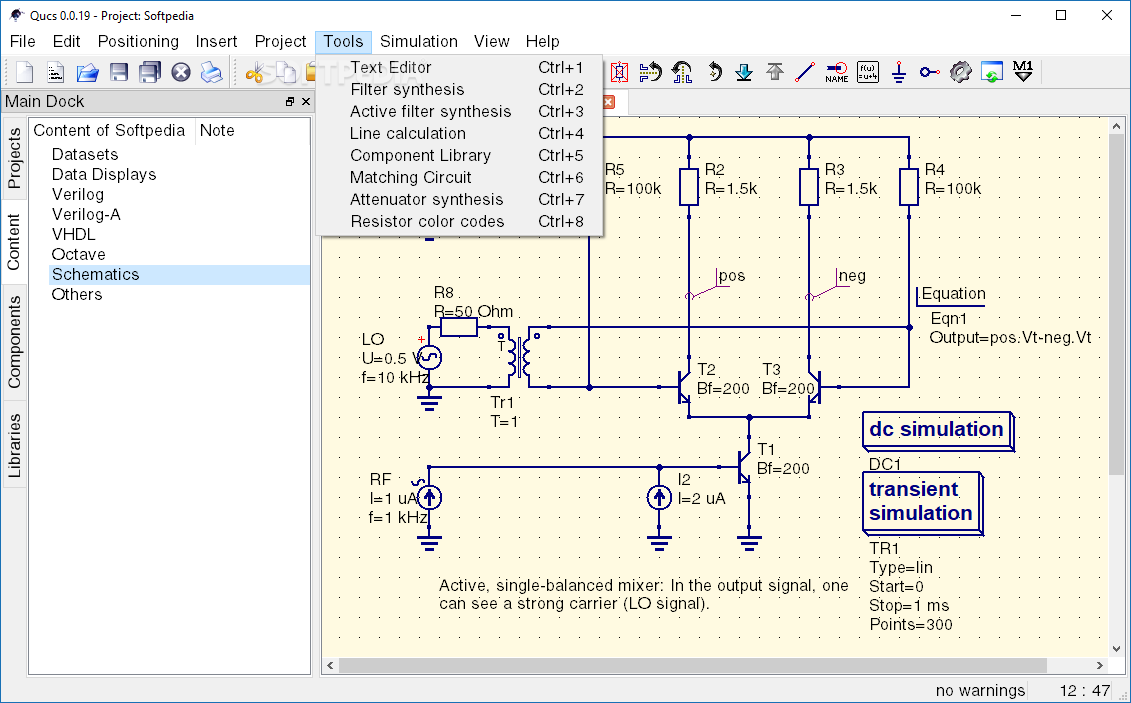Switch to the Libraries side tab

click(x=14, y=445)
